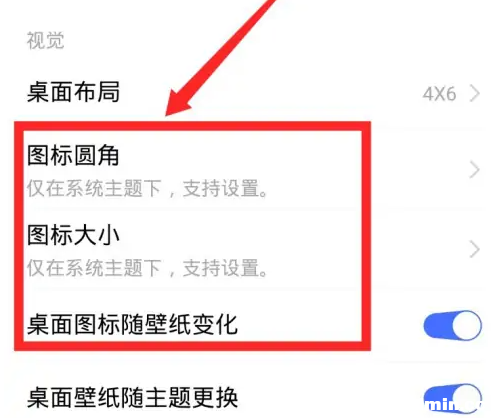The width and height of the screenshot is (491, 418).
Task: Expand 图标圆角 settings via its subtitle text
Action: (147, 188)
